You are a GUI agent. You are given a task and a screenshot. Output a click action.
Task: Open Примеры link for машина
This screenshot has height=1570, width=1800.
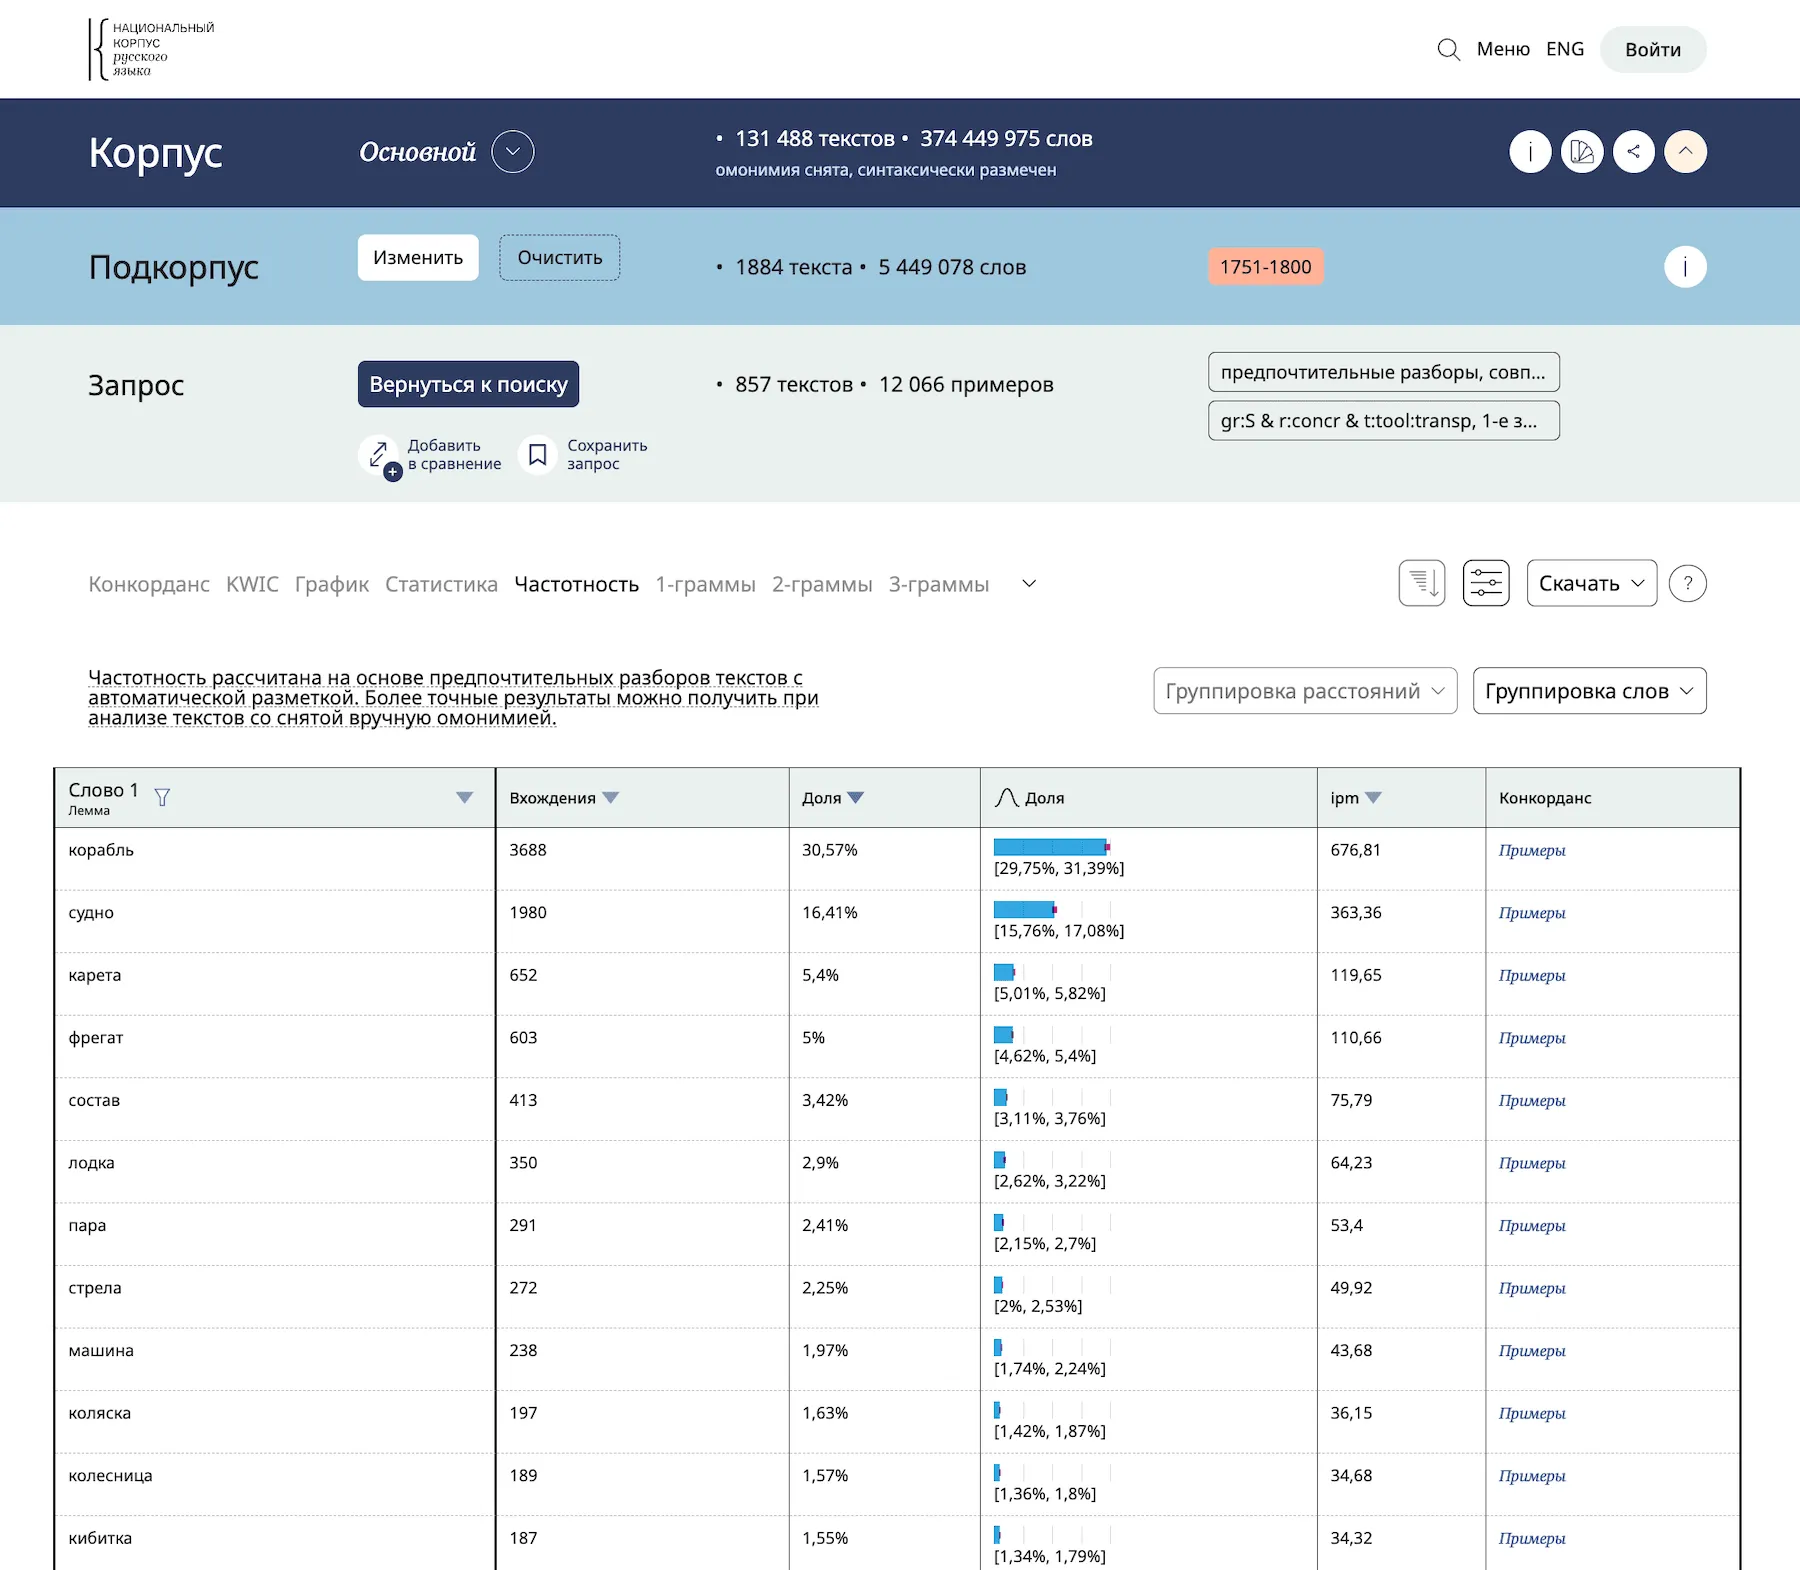click(x=1532, y=1350)
